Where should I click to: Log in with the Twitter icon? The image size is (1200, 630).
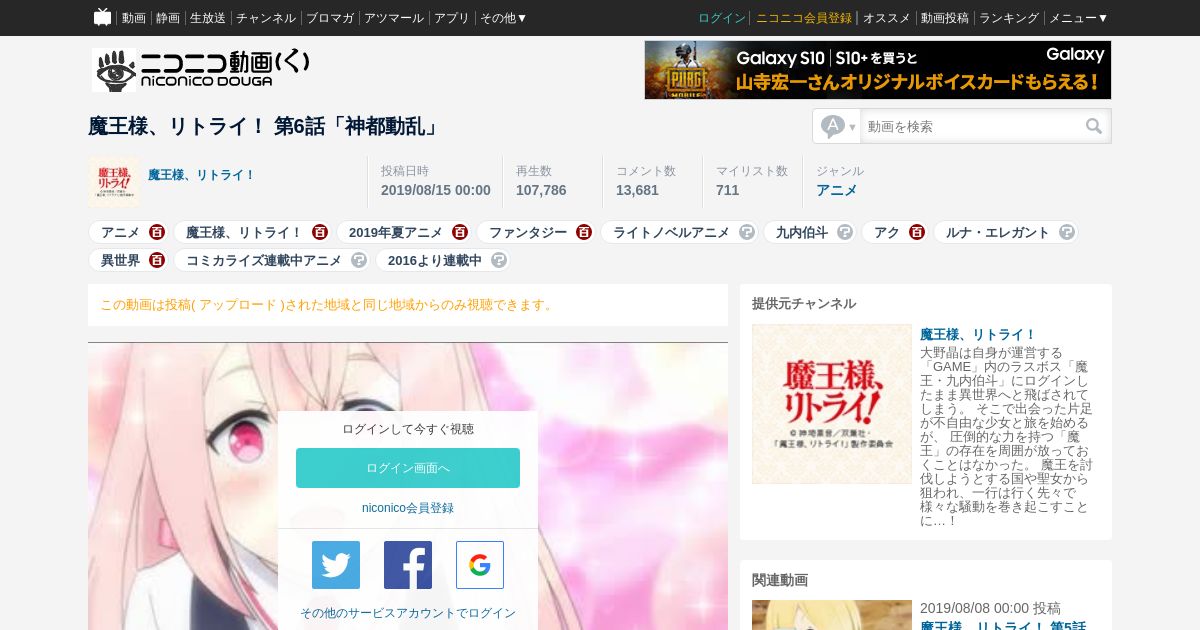tap(336, 565)
